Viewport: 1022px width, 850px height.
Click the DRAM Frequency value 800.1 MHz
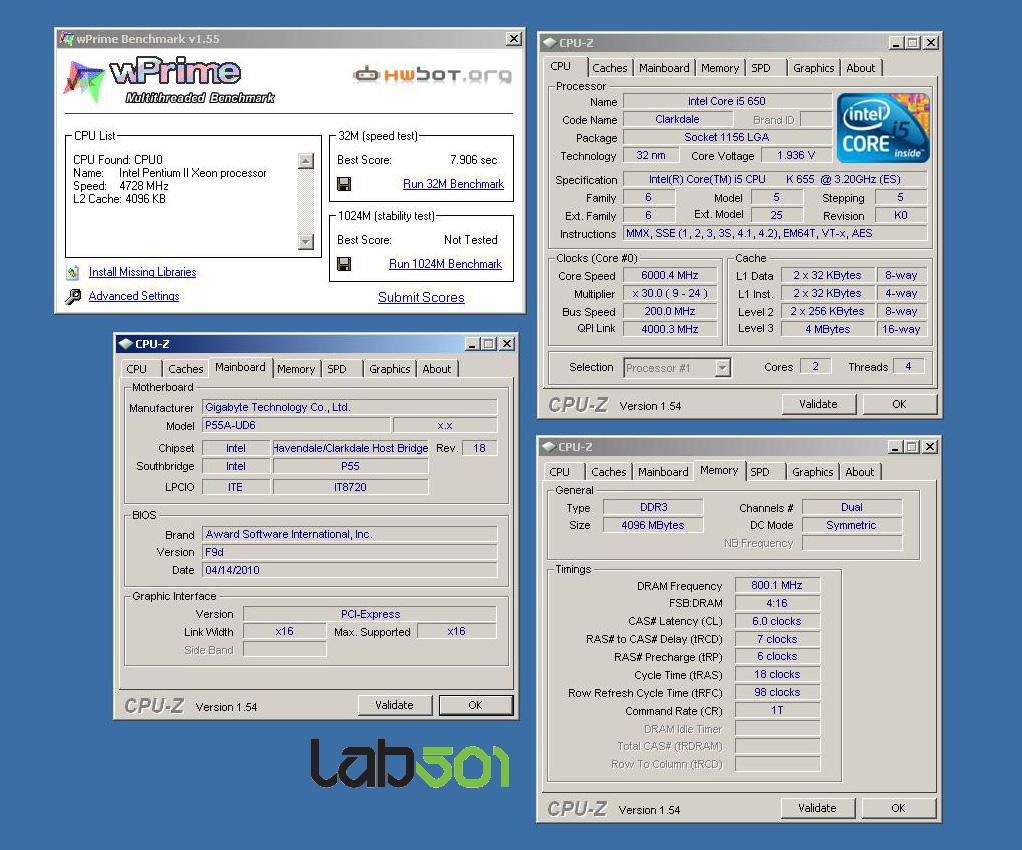click(x=777, y=586)
